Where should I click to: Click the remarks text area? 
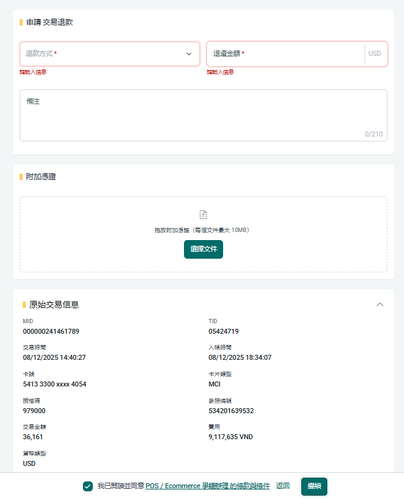coord(203,115)
